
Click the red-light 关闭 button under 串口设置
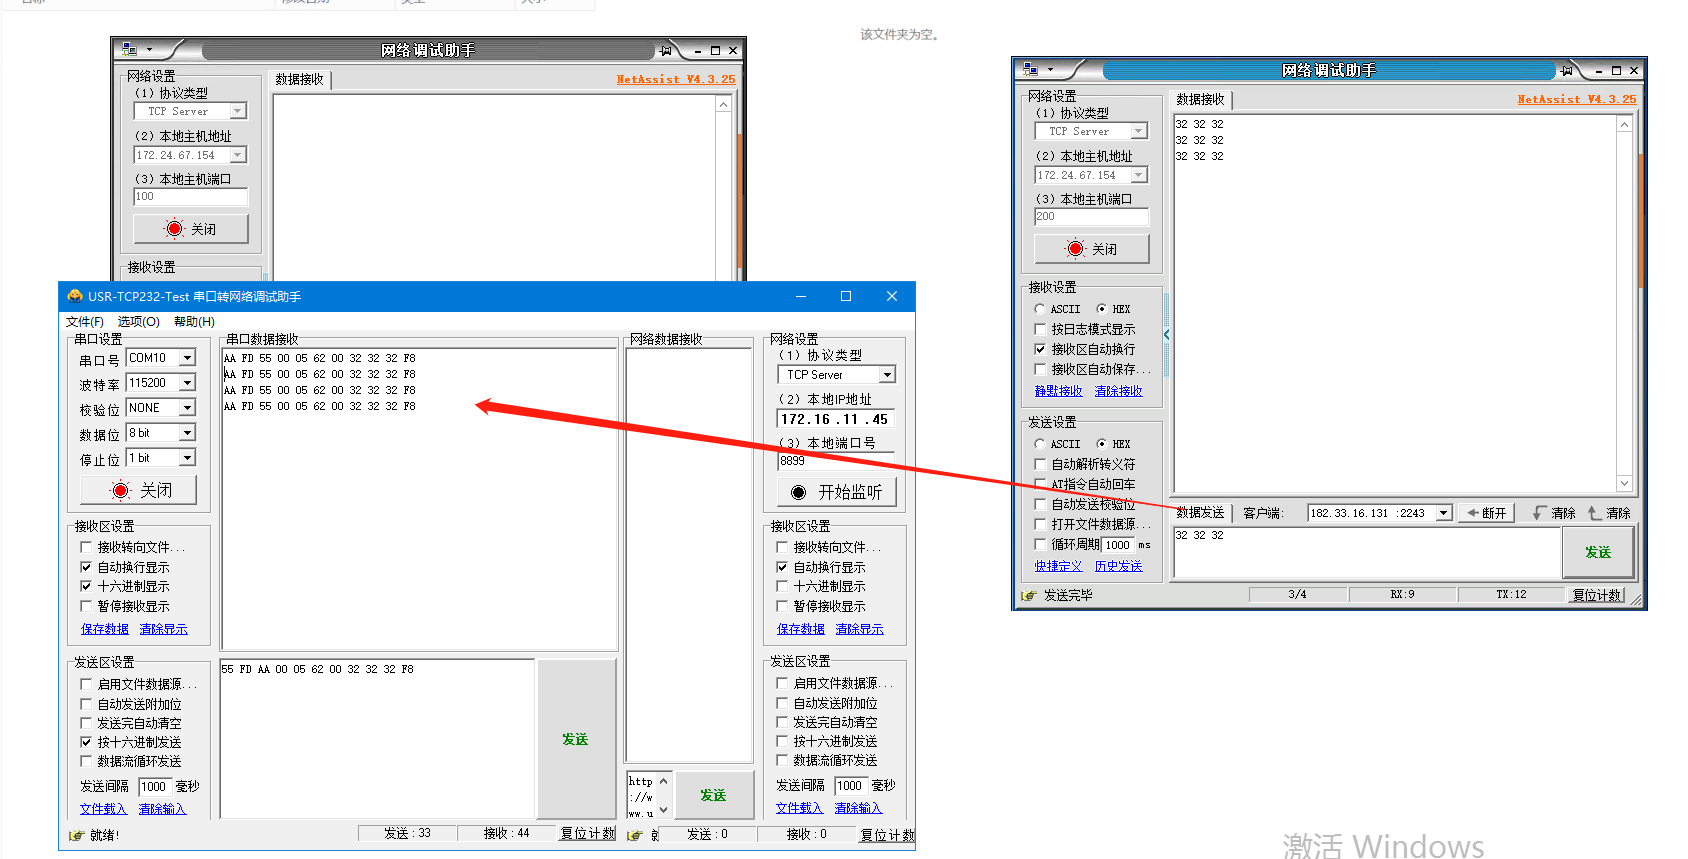coord(139,490)
